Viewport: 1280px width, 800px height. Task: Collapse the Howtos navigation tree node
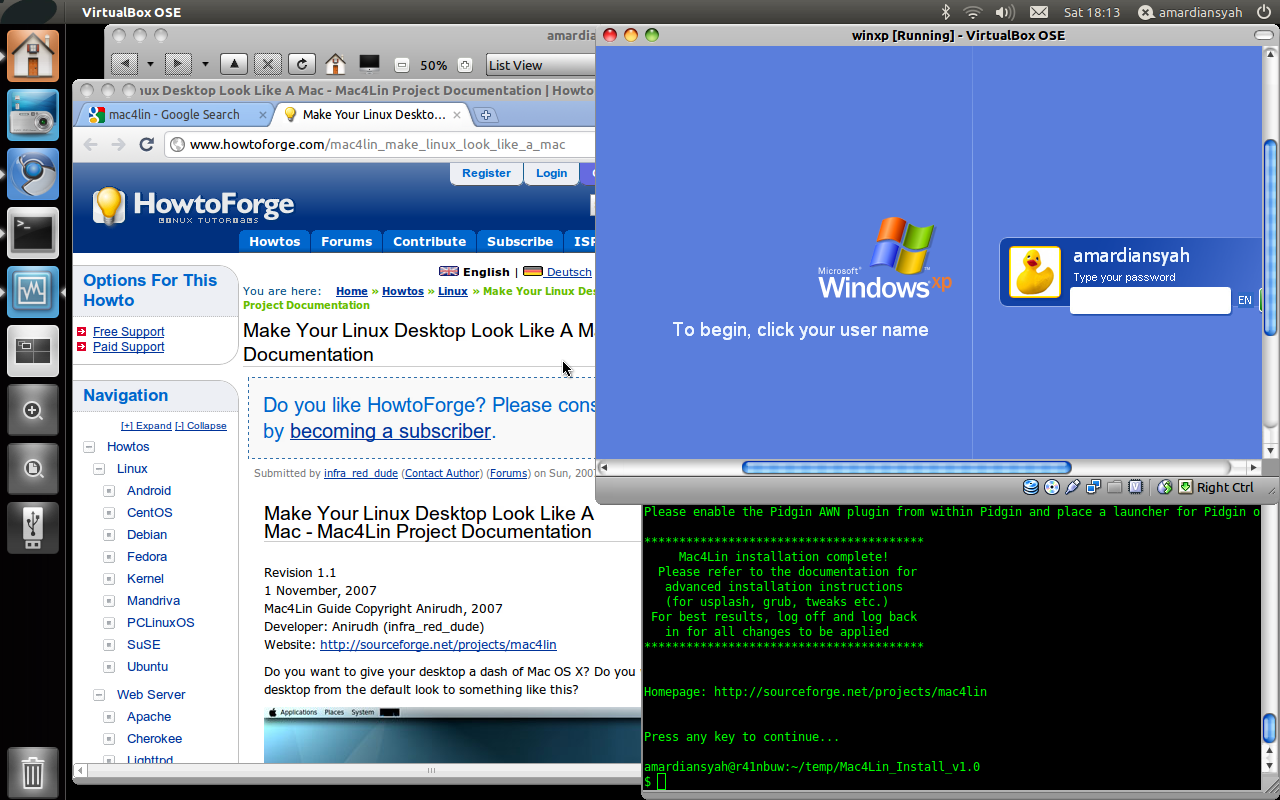[89, 447]
